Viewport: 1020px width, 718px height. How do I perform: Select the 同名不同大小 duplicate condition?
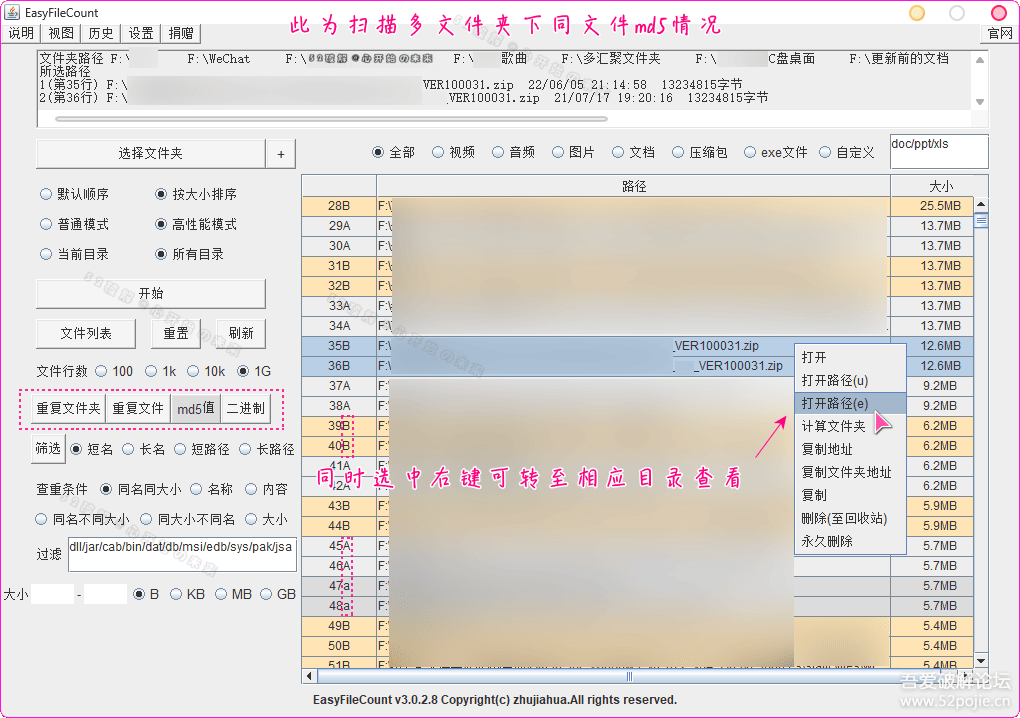click(x=42, y=519)
